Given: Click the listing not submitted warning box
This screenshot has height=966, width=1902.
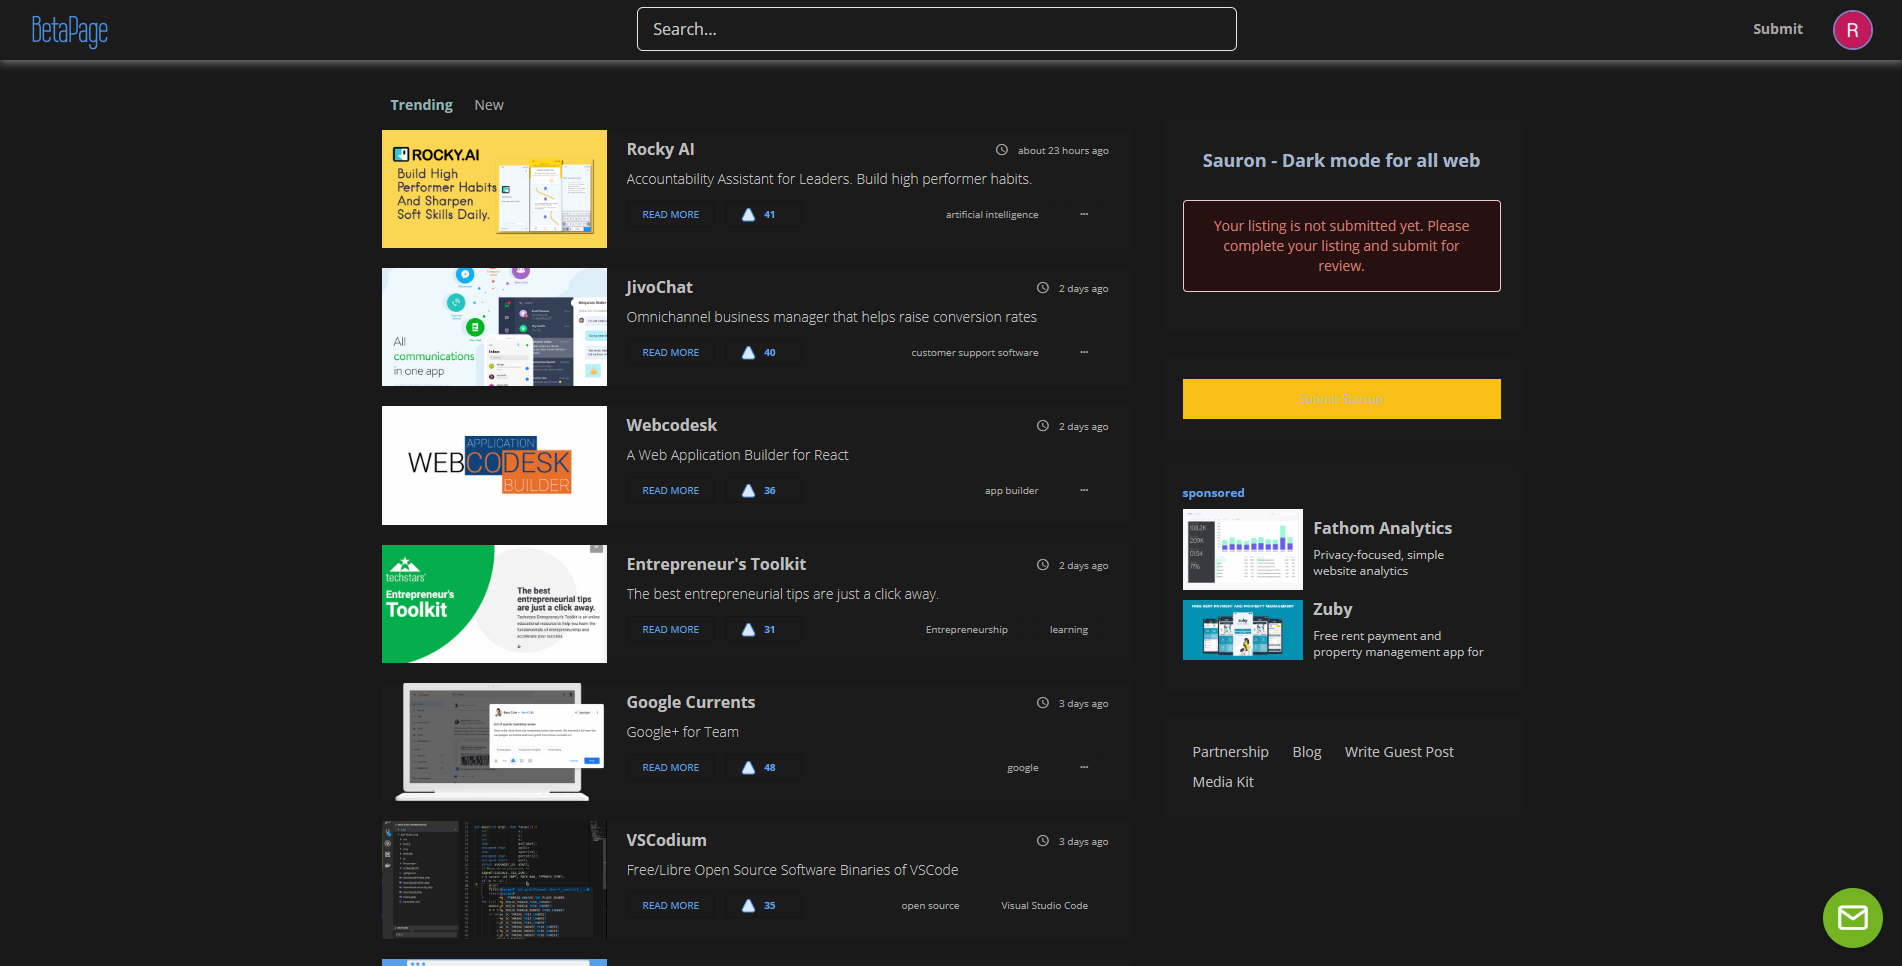Looking at the screenshot, I should (x=1341, y=246).
